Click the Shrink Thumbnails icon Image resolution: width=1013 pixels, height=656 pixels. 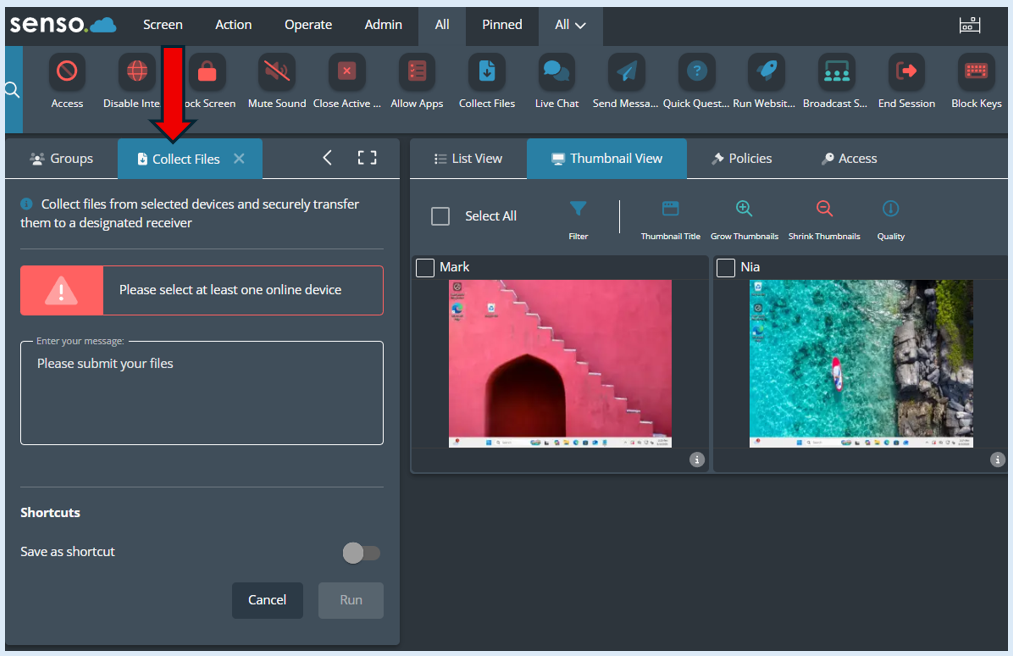coord(824,208)
